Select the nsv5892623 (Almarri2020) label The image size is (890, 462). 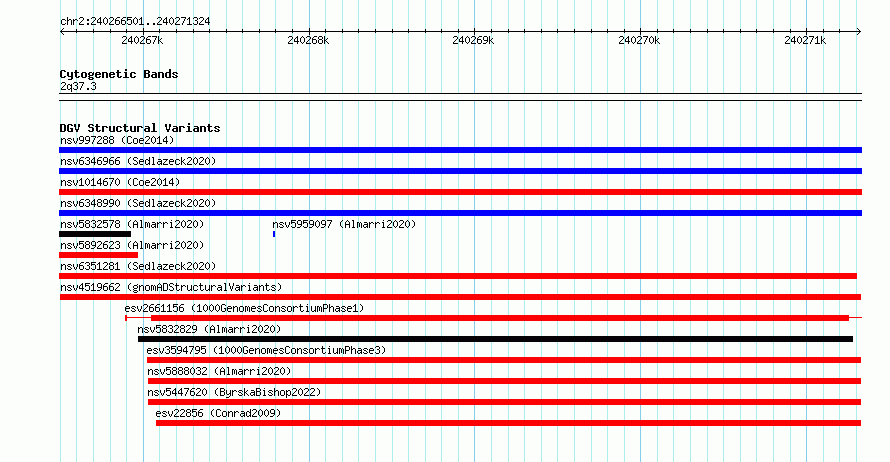coord(132,245)
